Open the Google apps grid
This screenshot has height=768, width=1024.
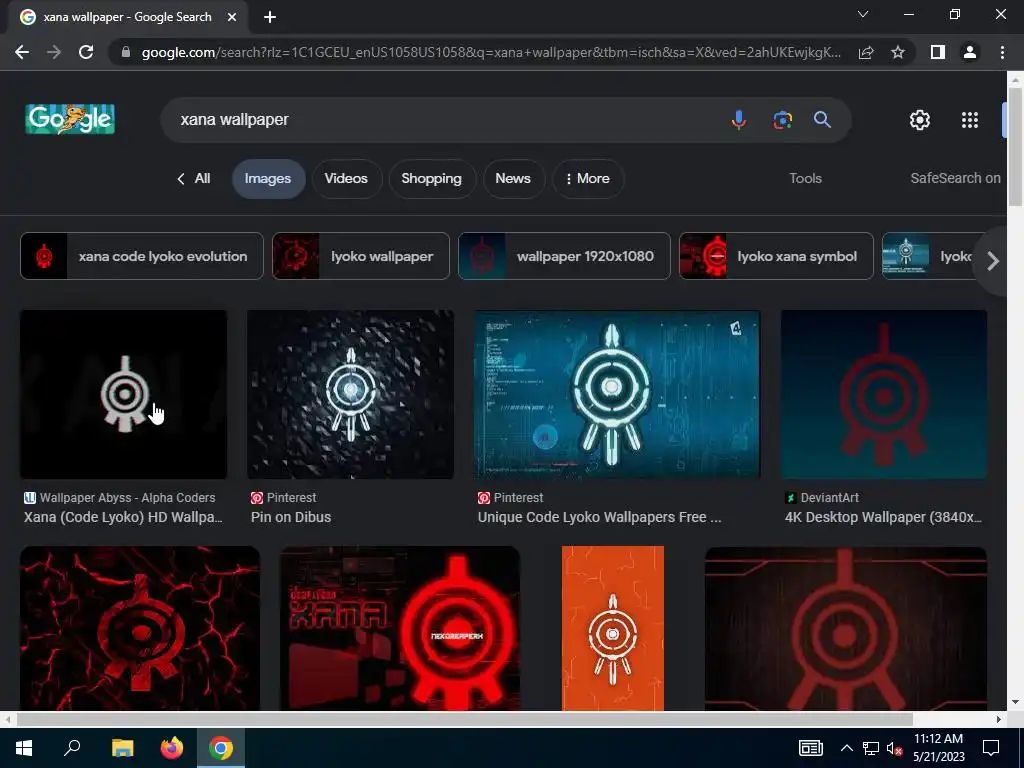point(970,120)
